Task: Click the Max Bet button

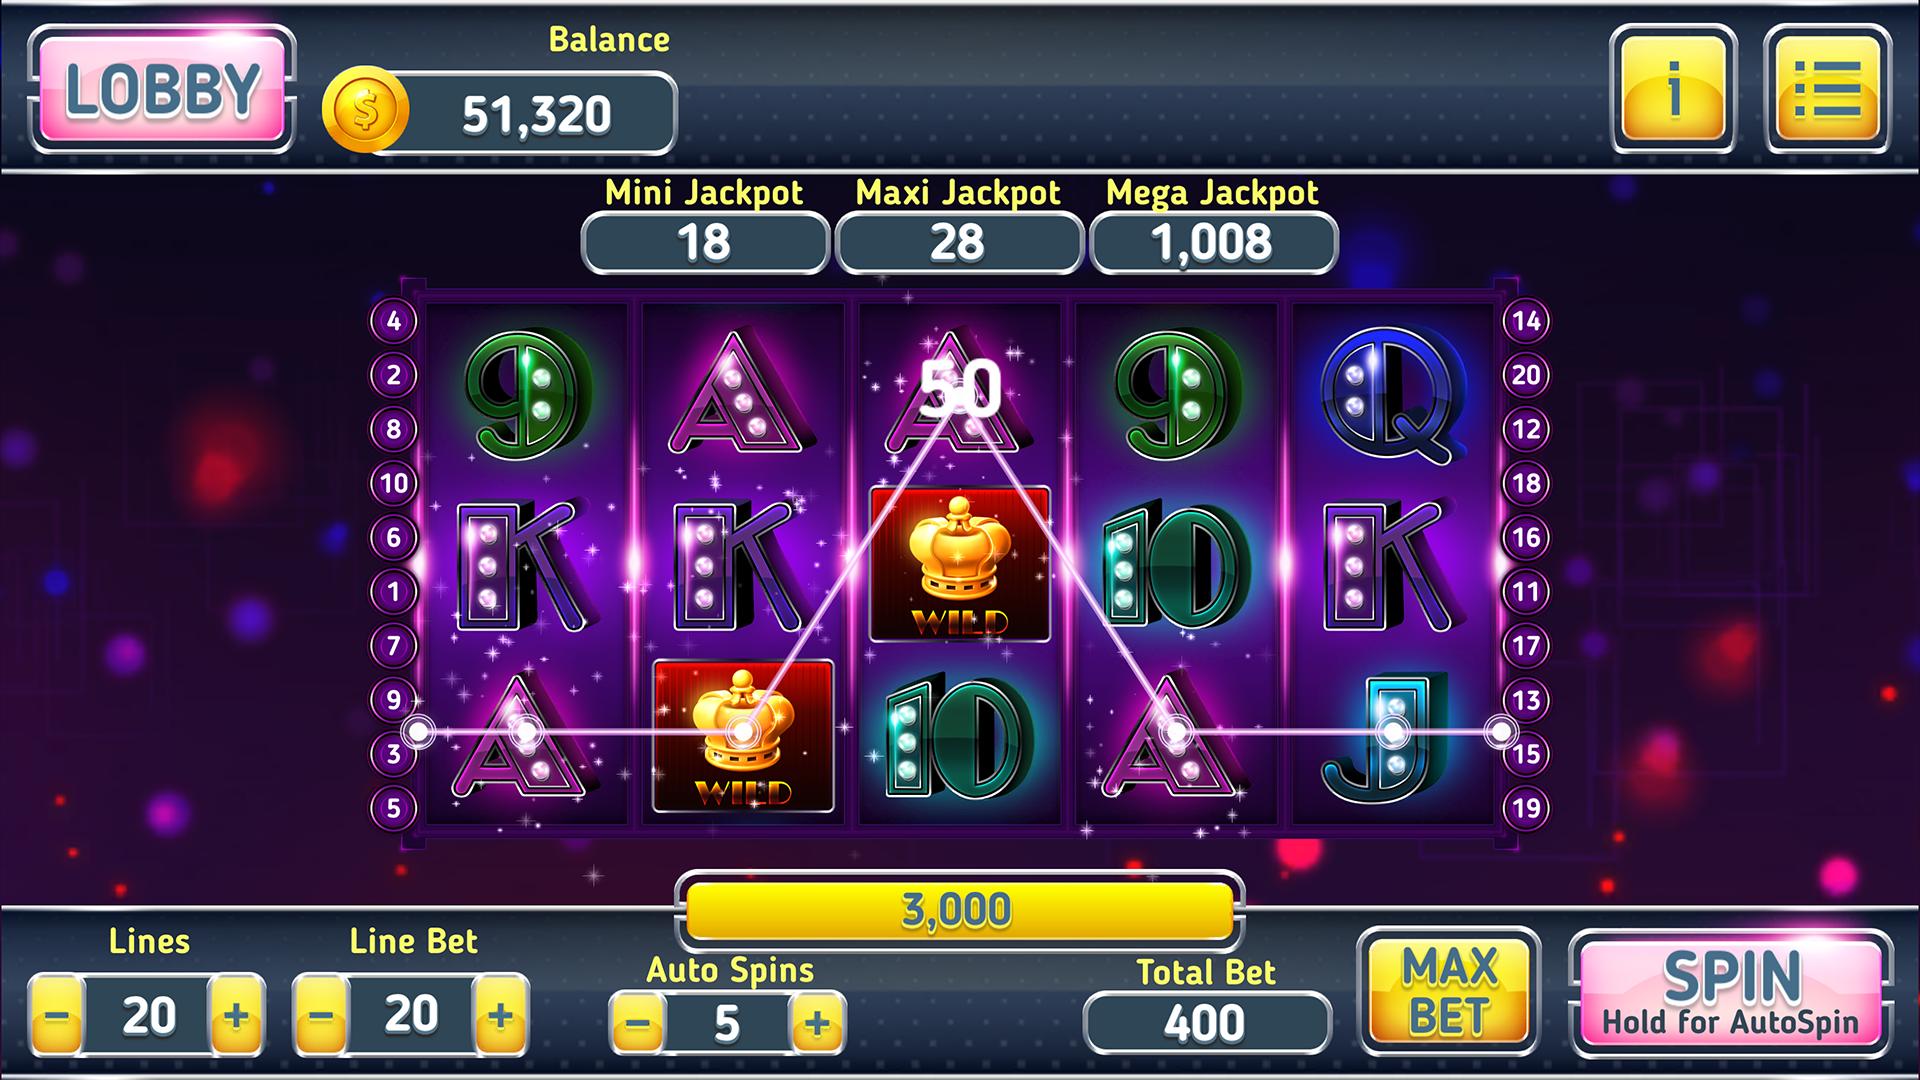Action: (1449, 991)
